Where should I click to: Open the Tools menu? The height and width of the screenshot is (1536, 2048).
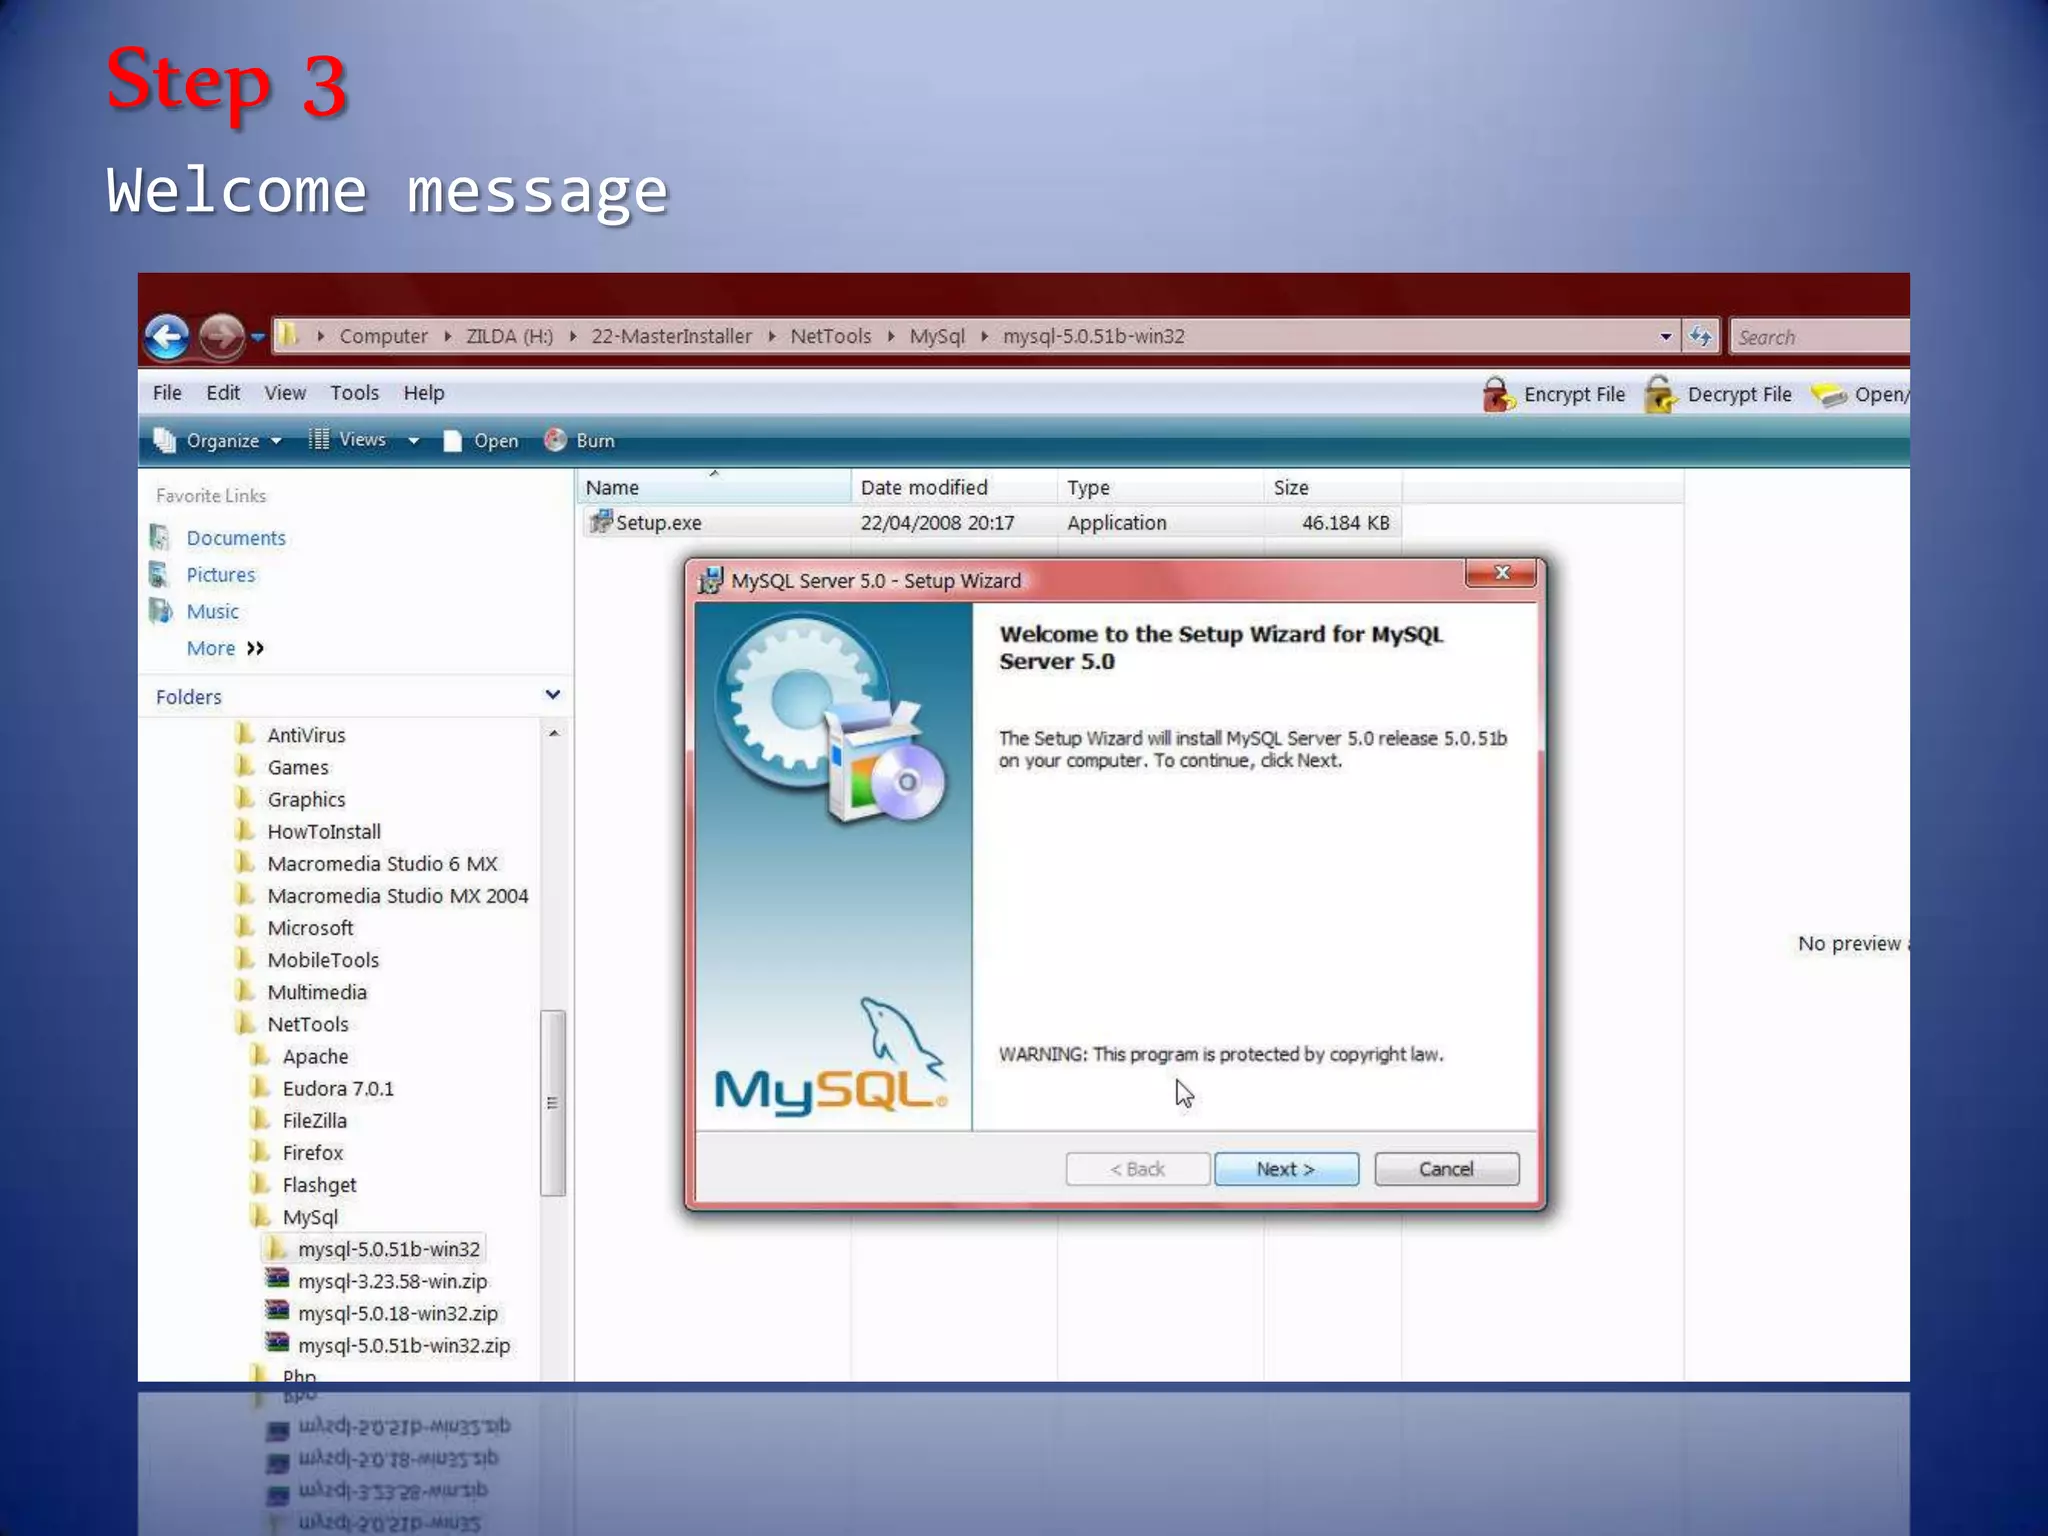355,393
